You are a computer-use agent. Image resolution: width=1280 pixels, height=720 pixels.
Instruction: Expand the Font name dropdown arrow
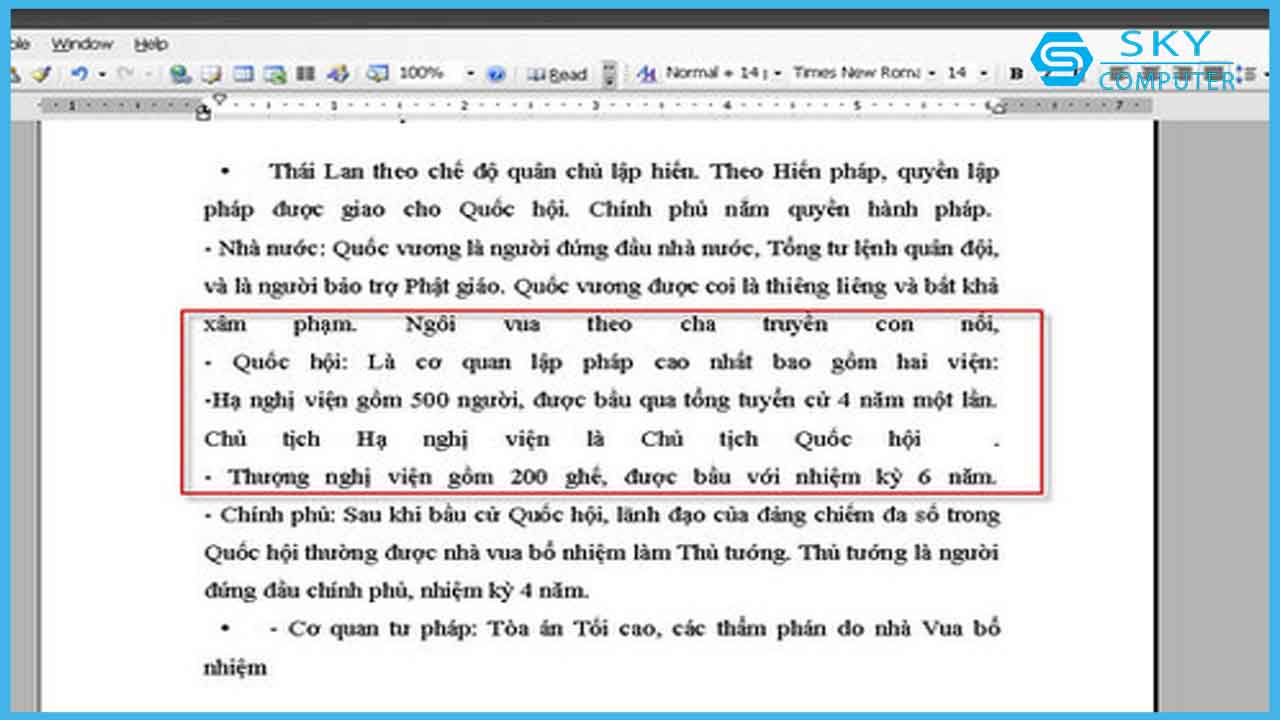932,73
